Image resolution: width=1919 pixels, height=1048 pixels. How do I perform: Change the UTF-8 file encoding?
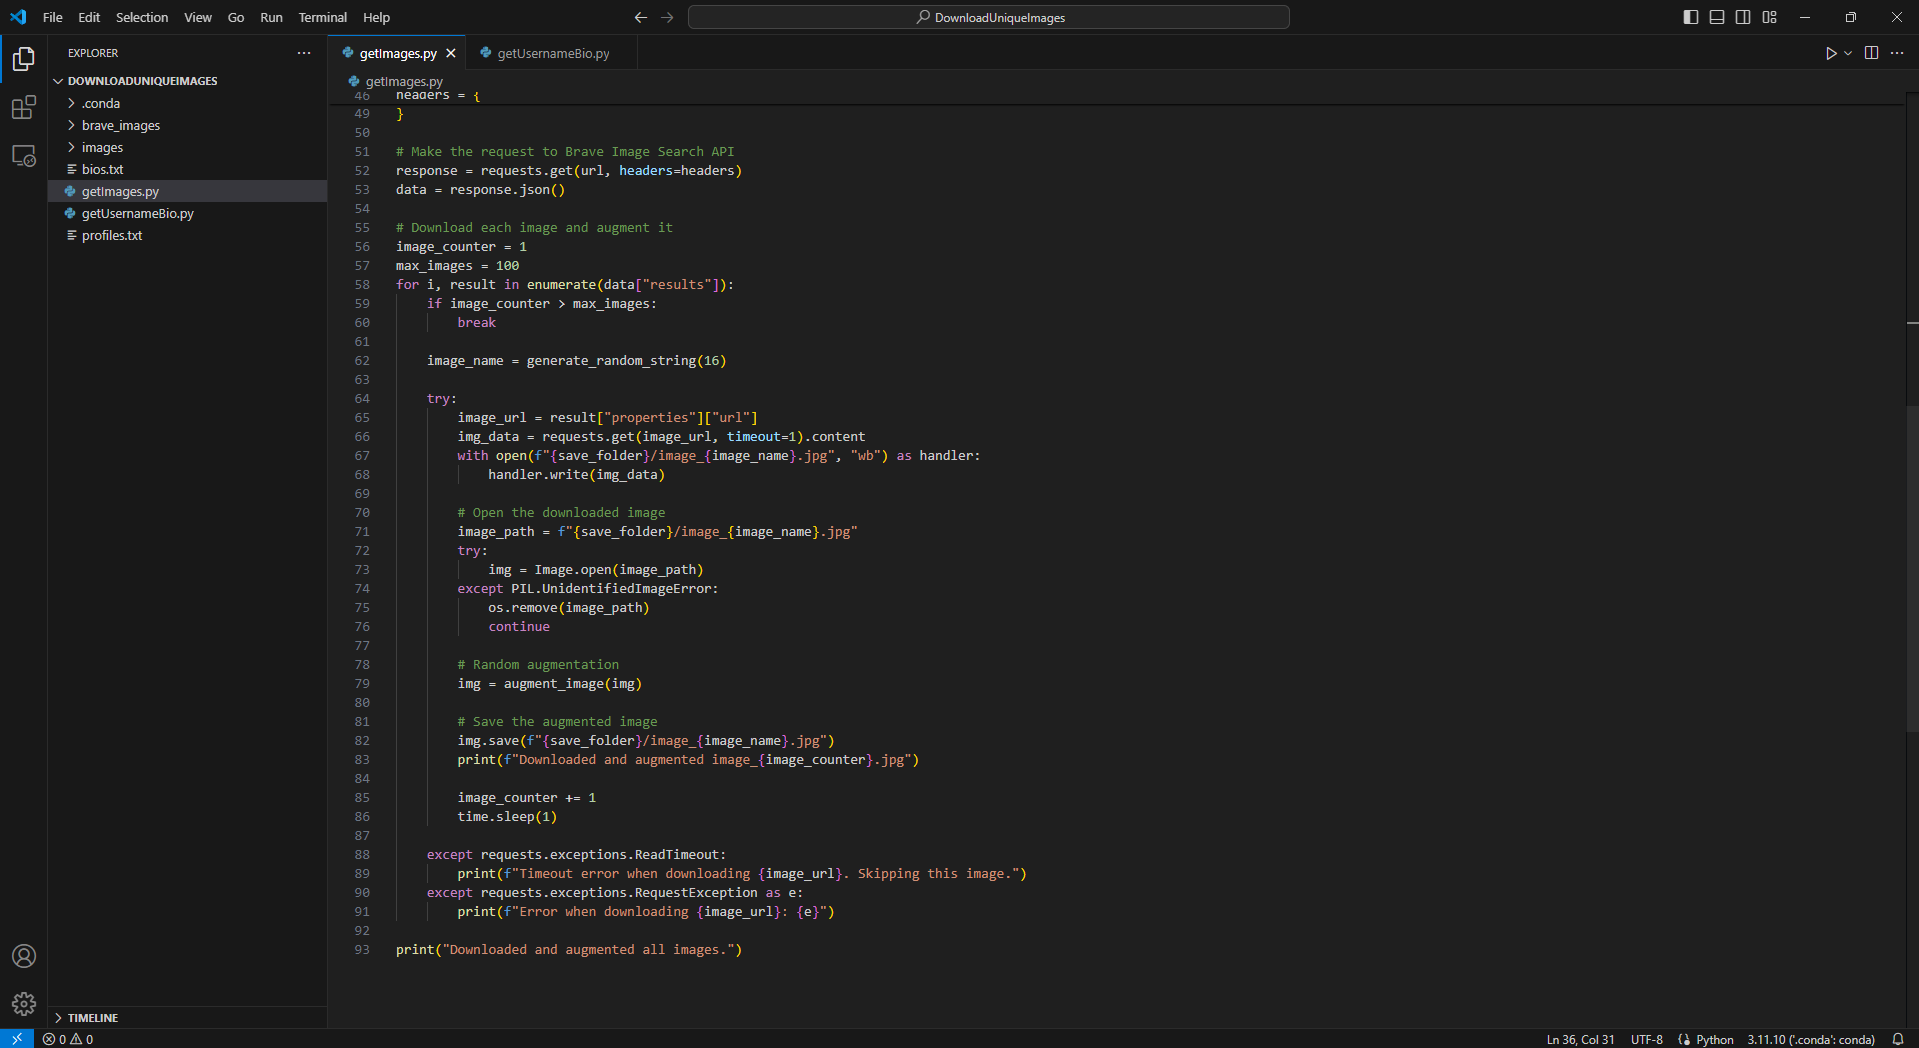point(1646,1039)
